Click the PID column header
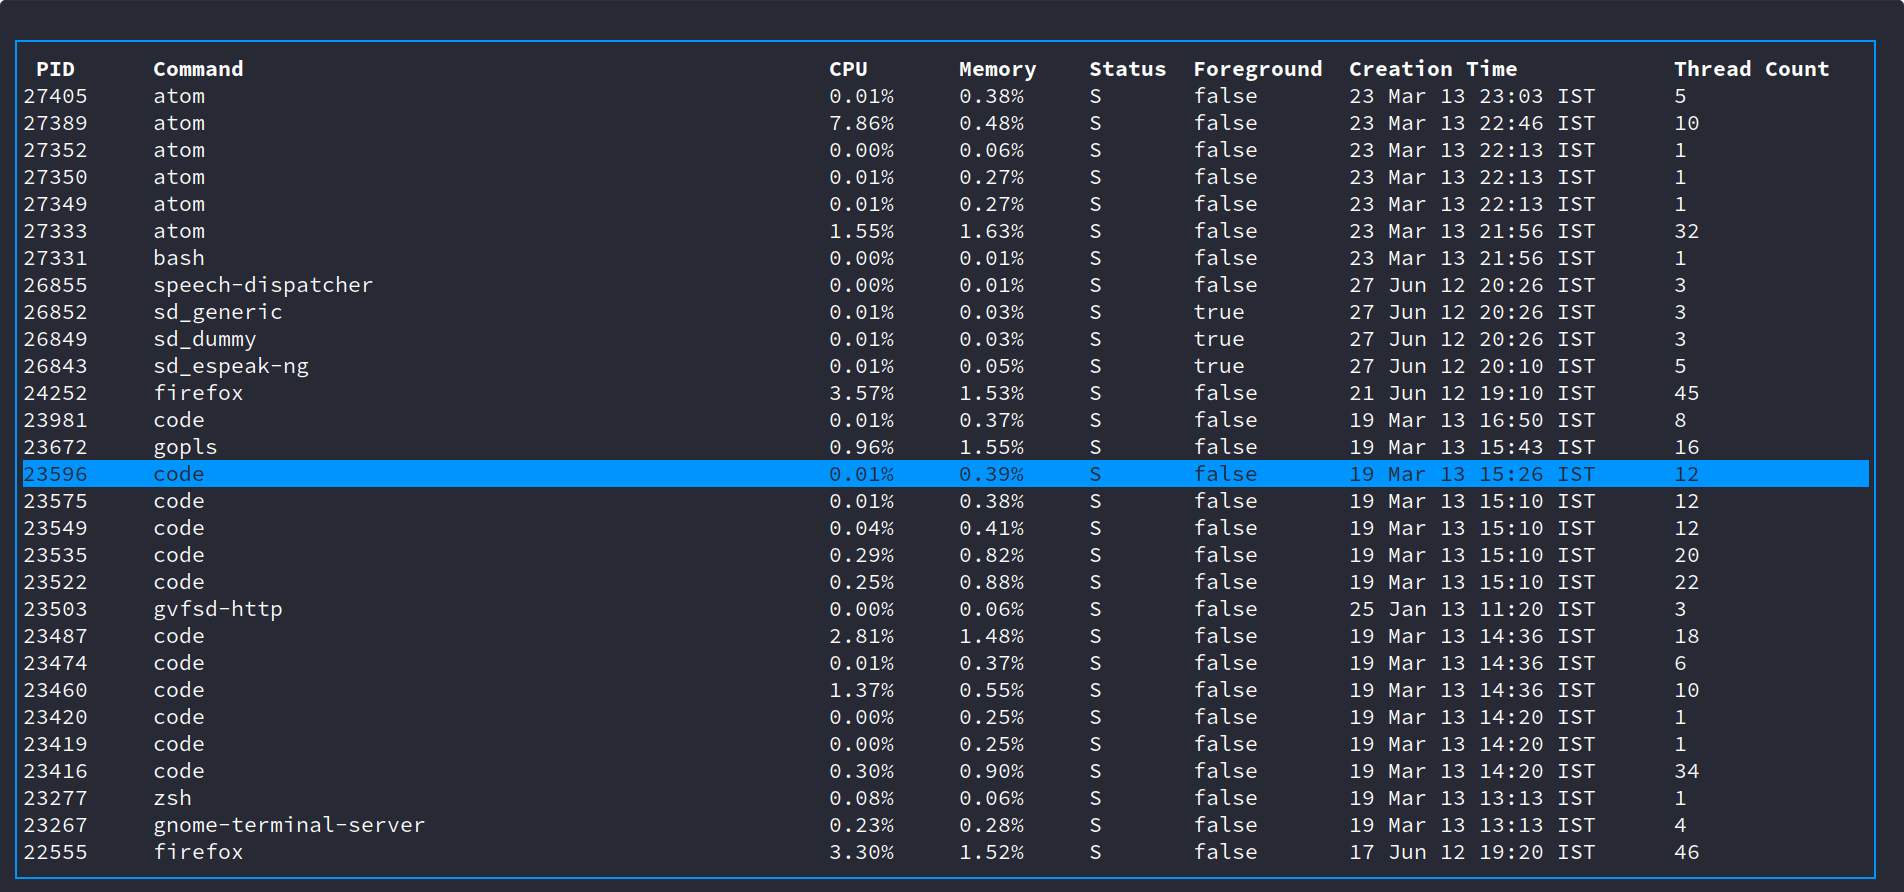 coord(55,69)
